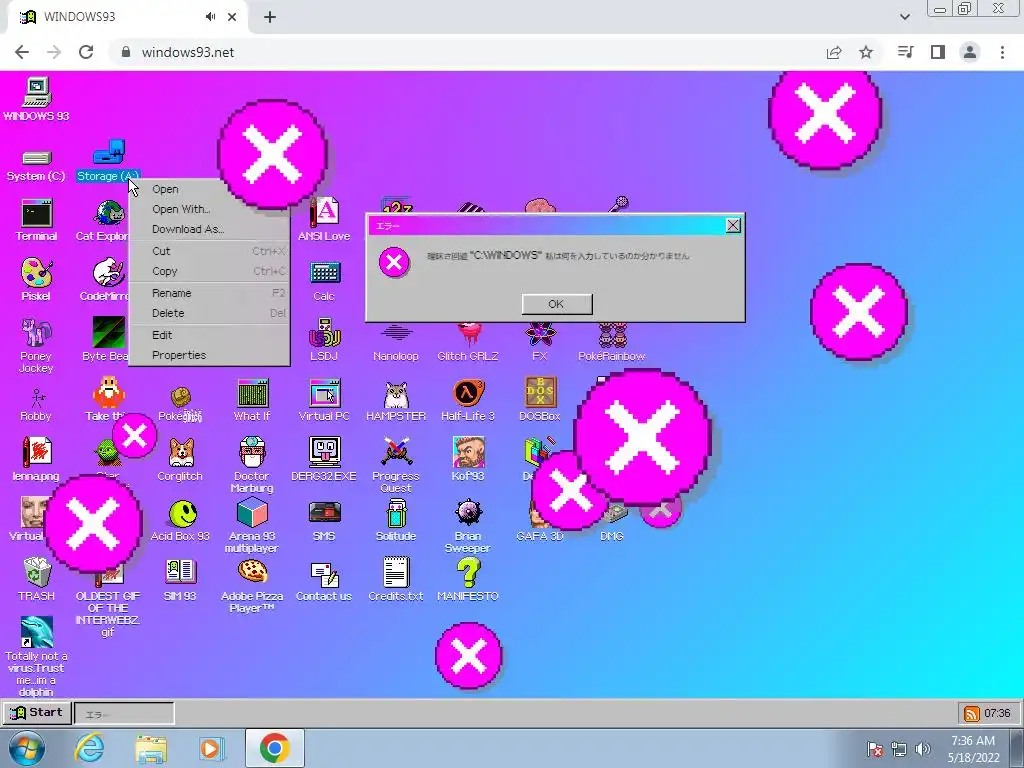This screenshot has height=768, width=1024.
Task: Open the Contact us icon
Action: [x=324, y=575]
